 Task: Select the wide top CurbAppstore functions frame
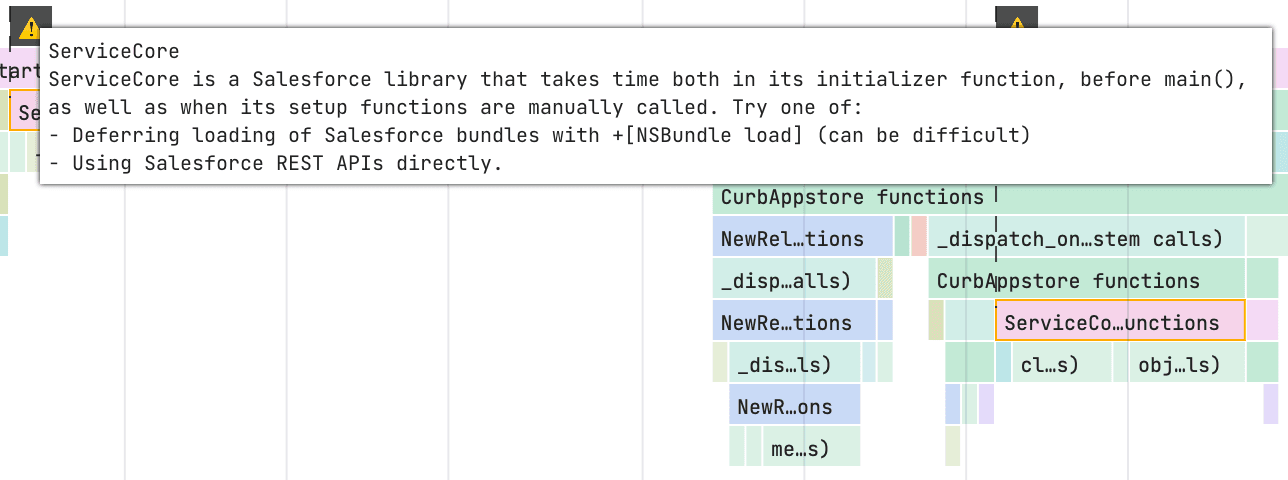point(852,198)
